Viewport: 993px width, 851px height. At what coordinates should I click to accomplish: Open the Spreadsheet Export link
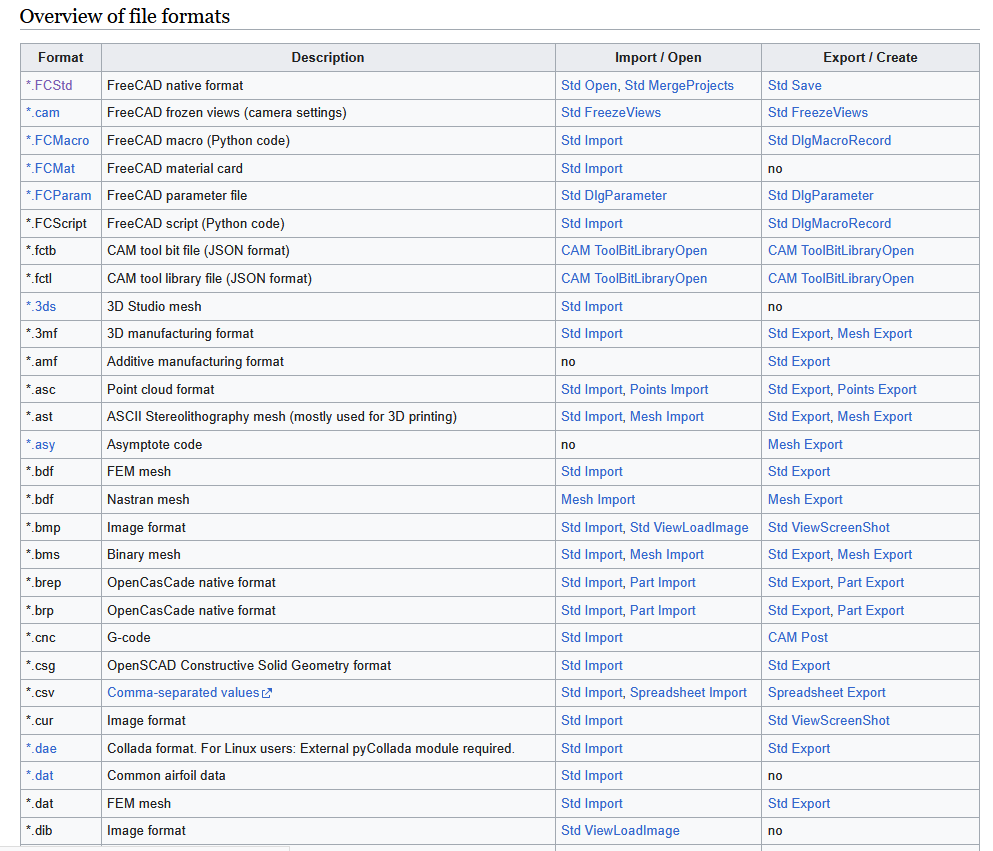click(x=827, y=693)
